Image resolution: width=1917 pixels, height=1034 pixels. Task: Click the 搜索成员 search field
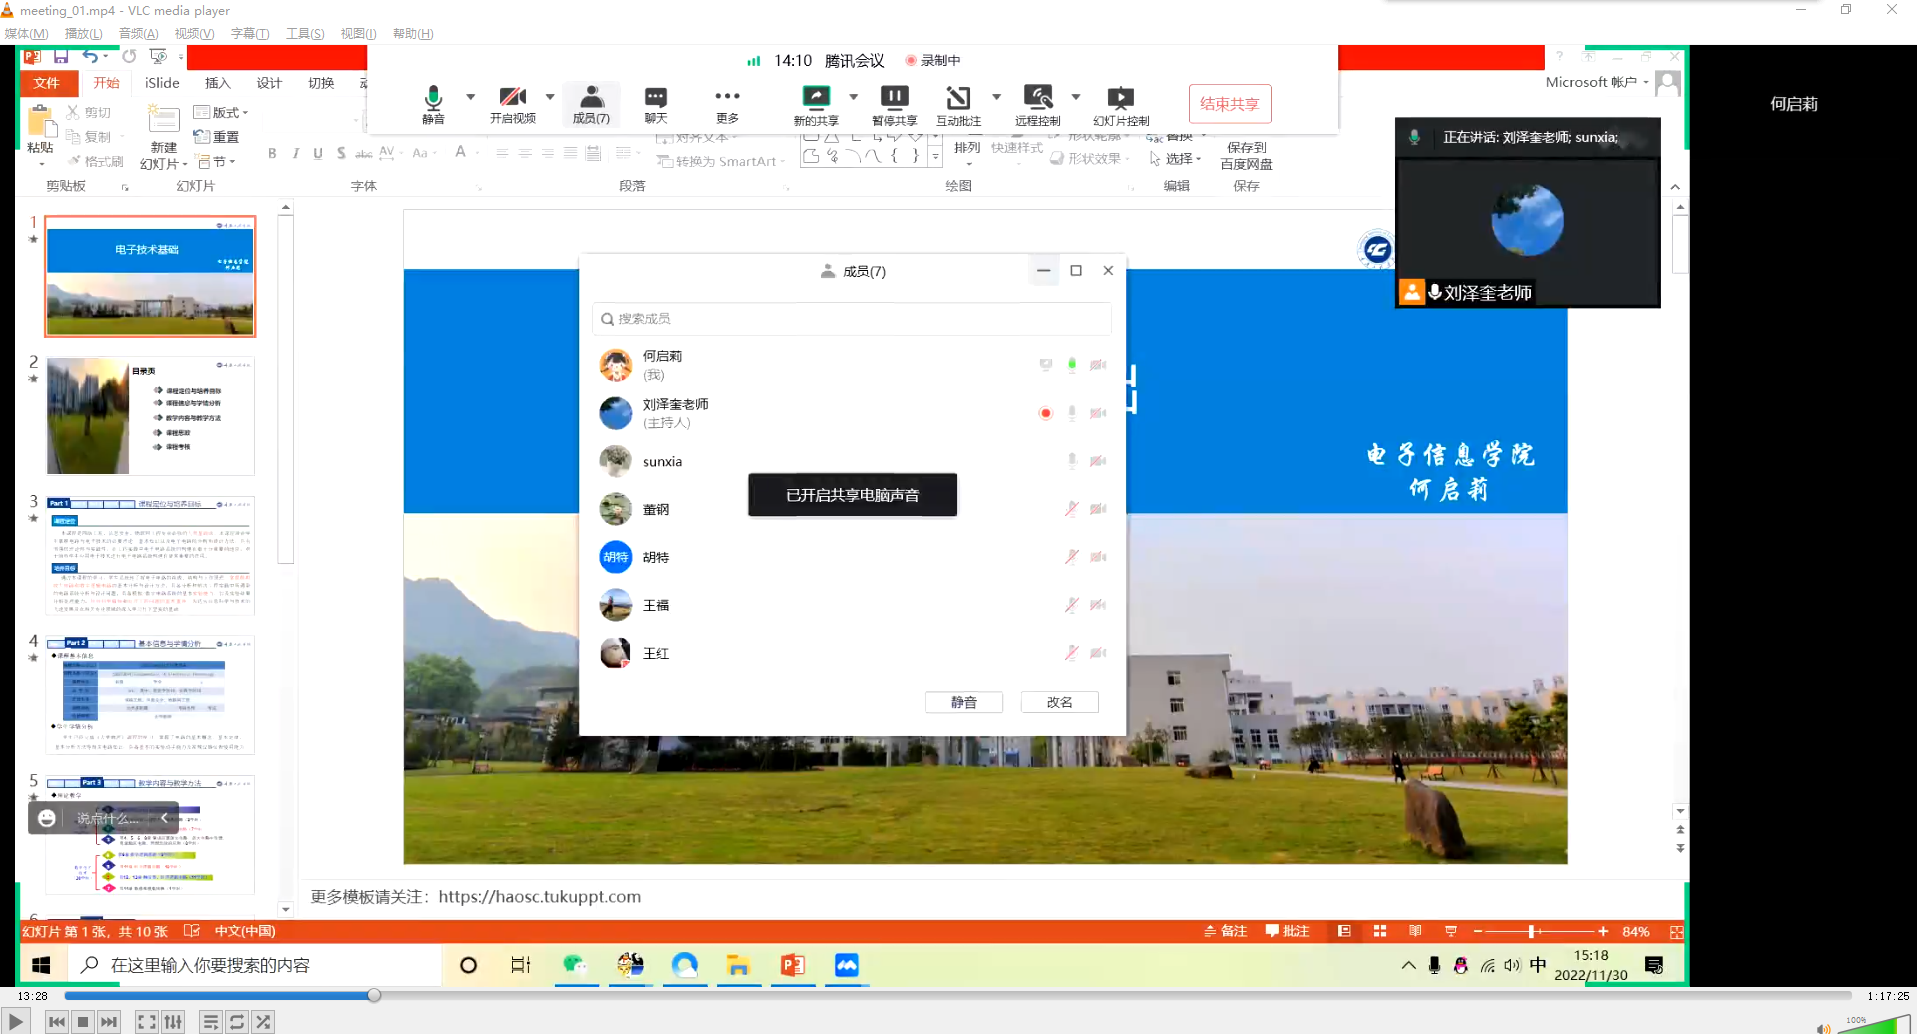point(851,318)
